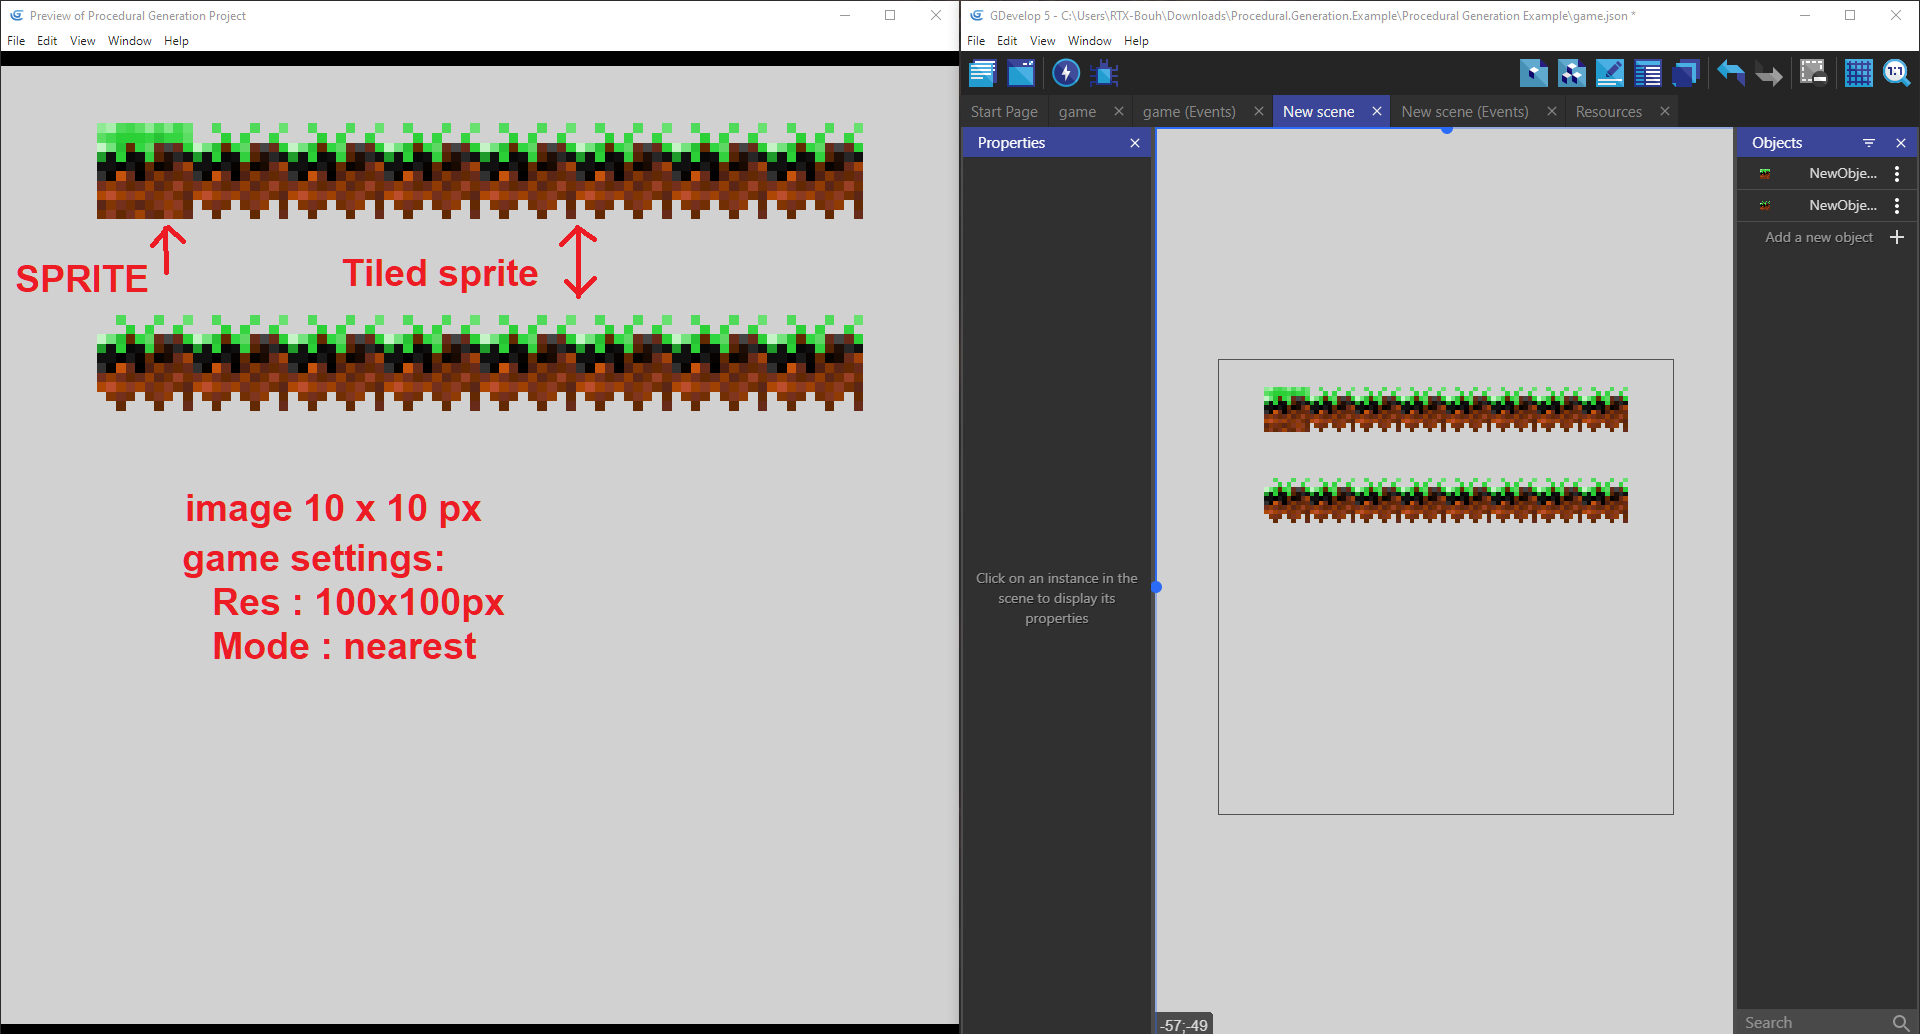Open the Project Manager panel
The image size is (1920, 1034).
click(982, 72)
